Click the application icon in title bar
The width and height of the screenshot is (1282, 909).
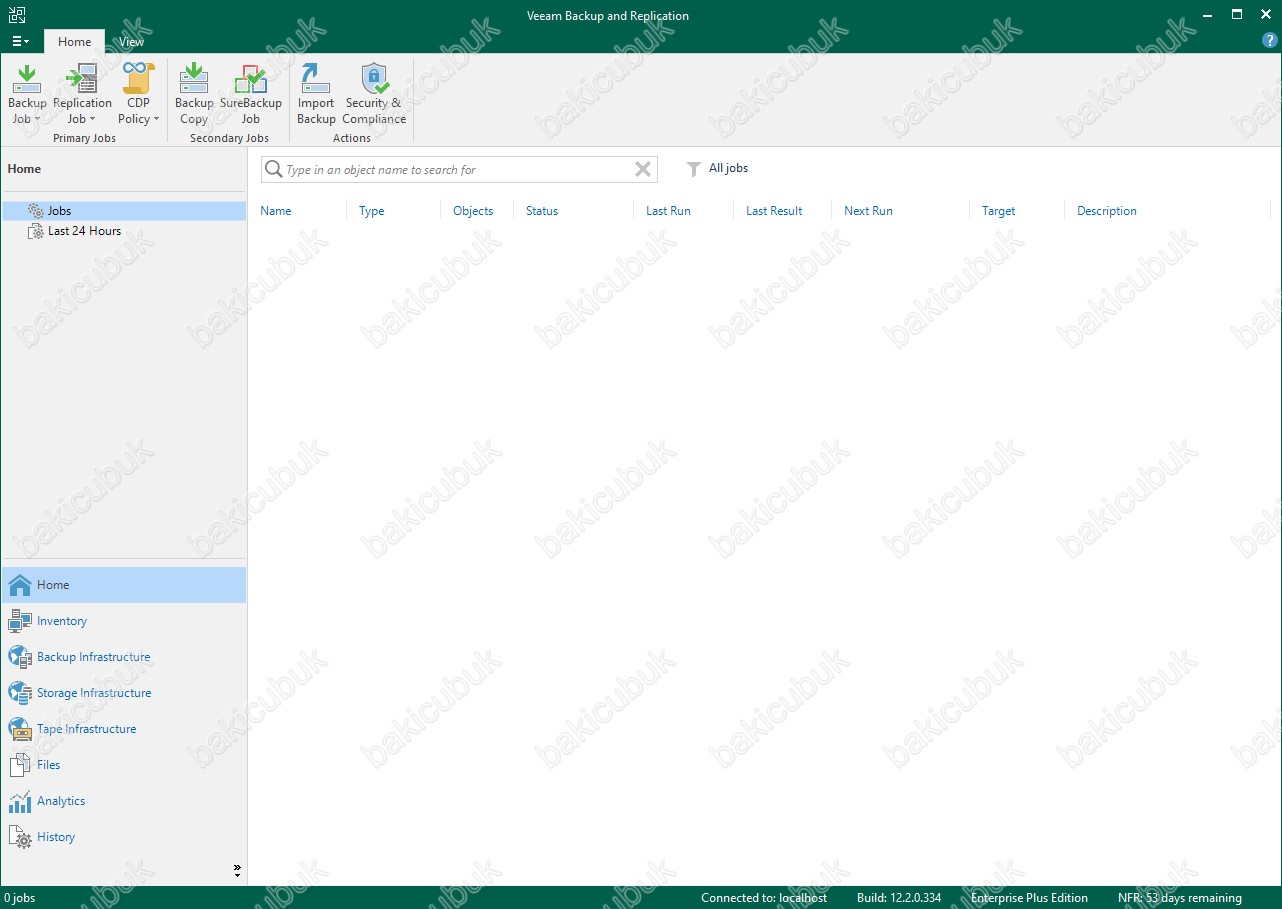(x=17, y=15)
